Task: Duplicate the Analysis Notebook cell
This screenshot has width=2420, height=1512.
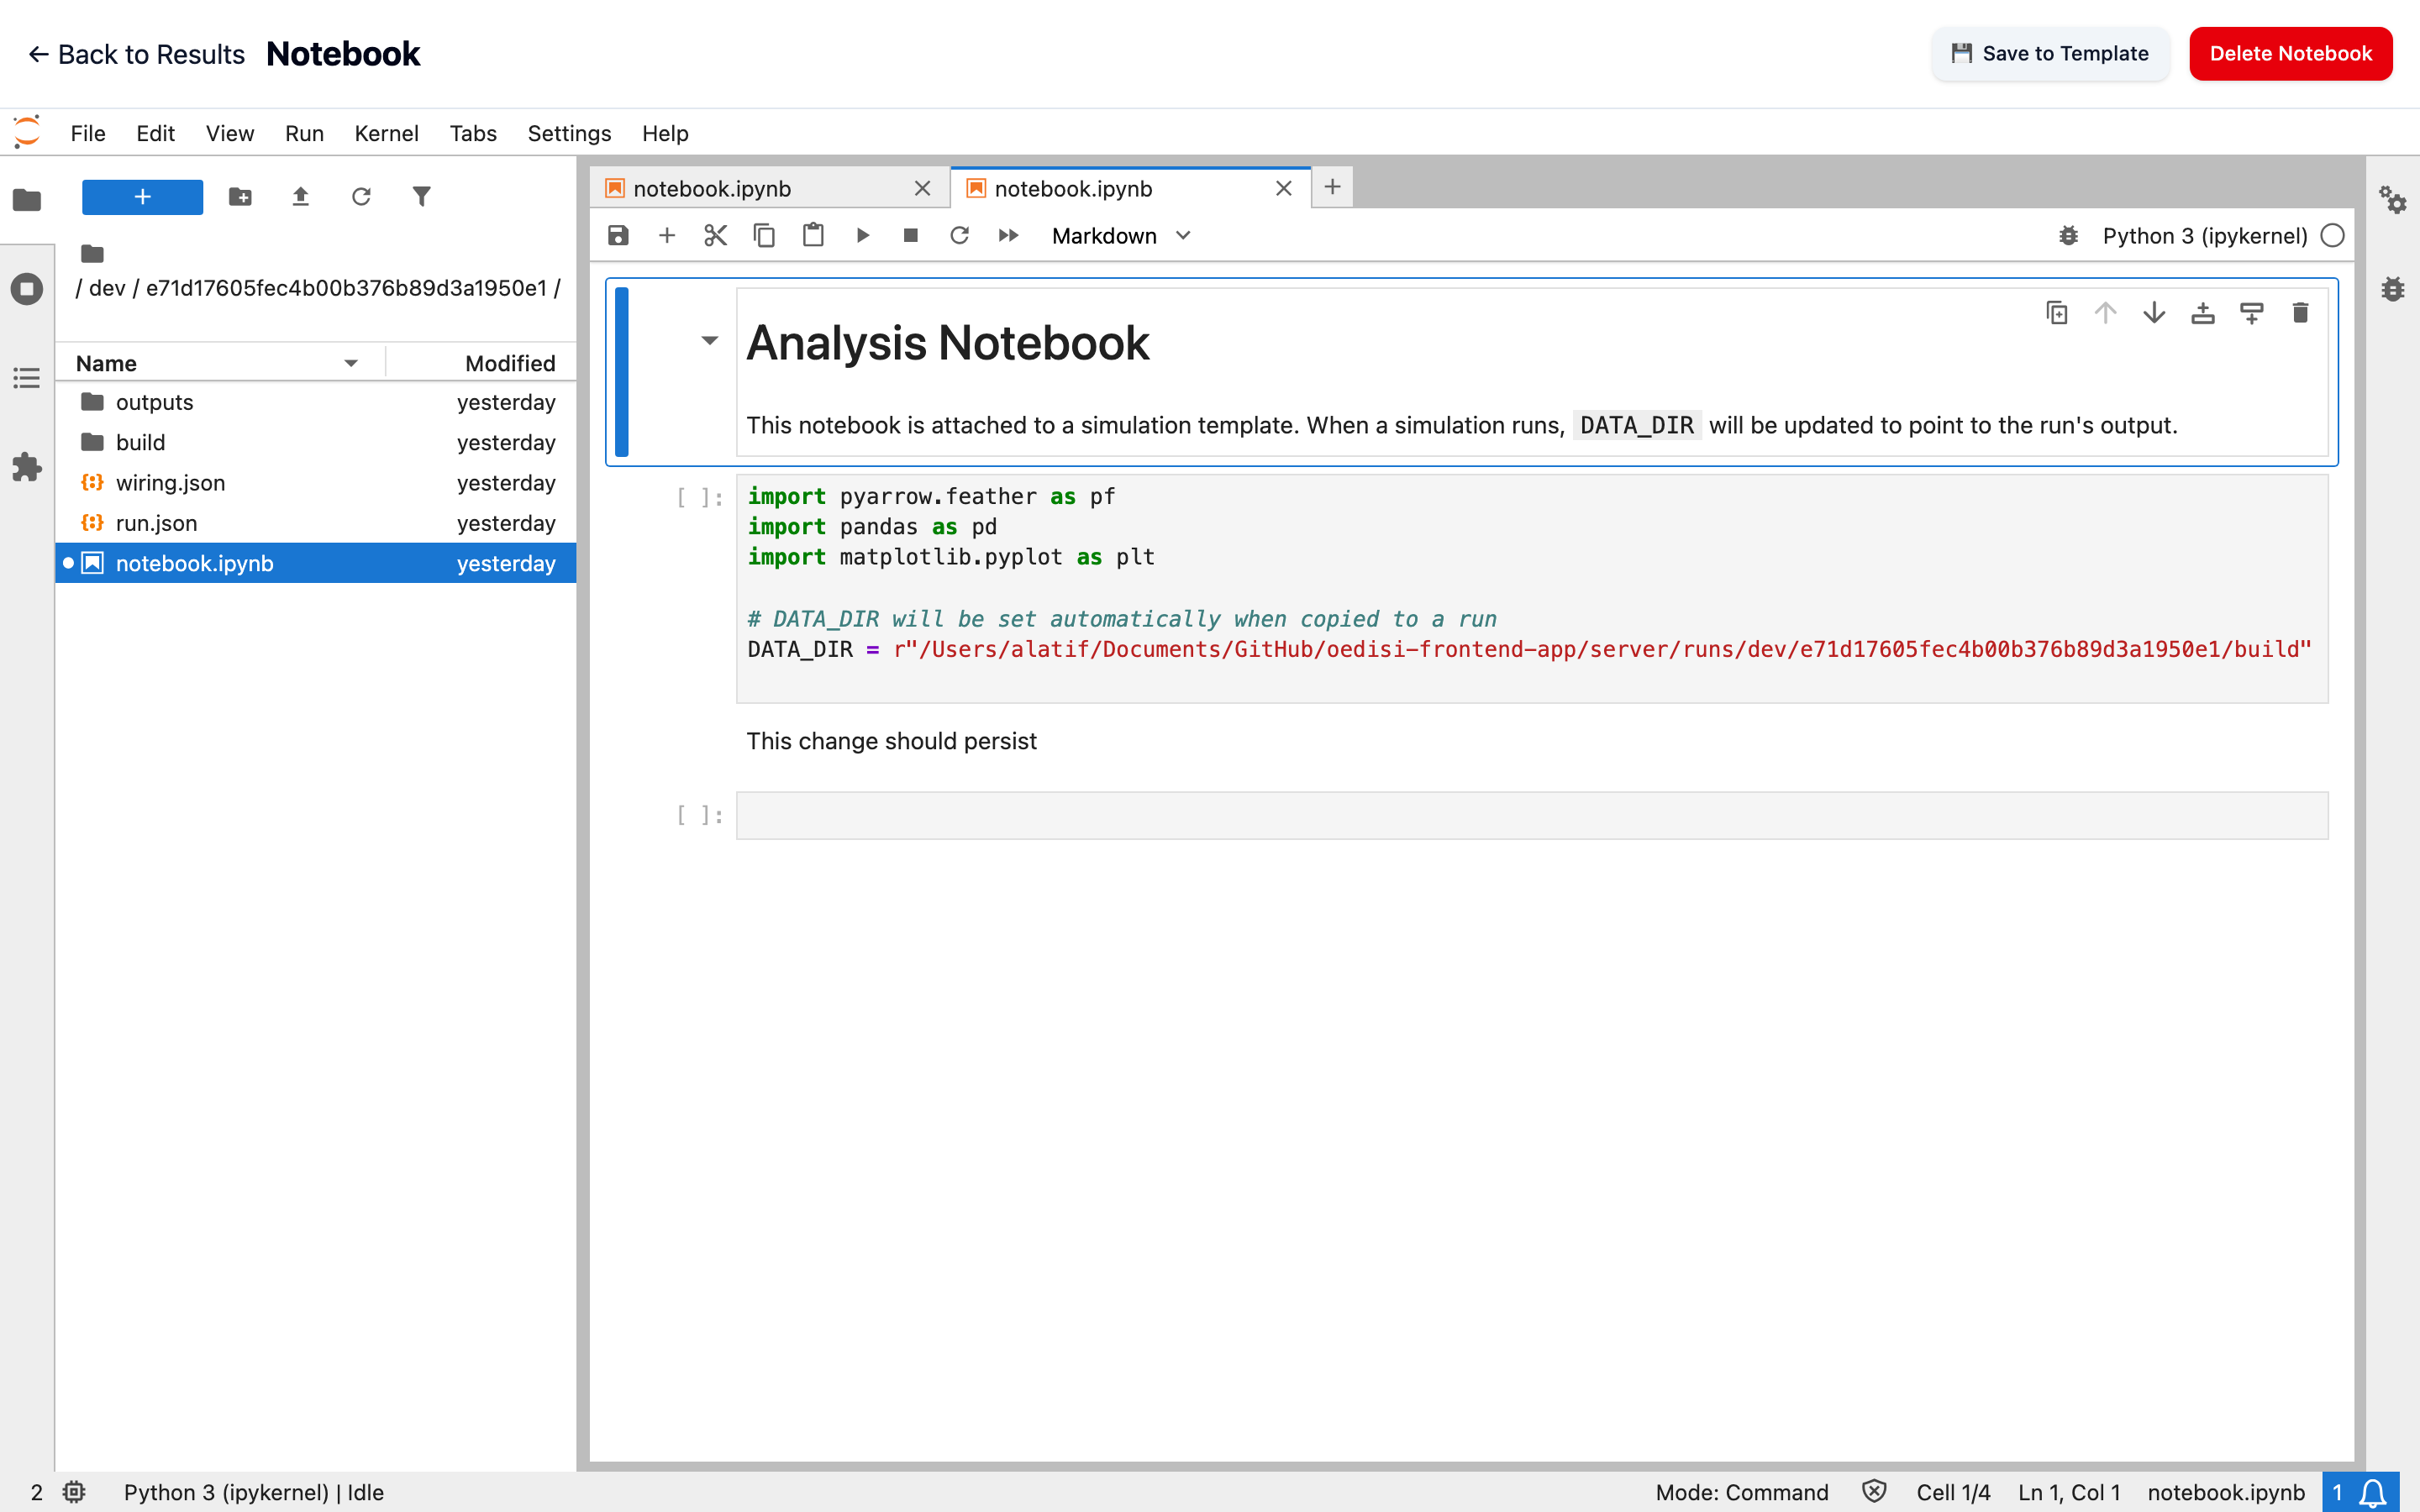Action: [2056, 313]
